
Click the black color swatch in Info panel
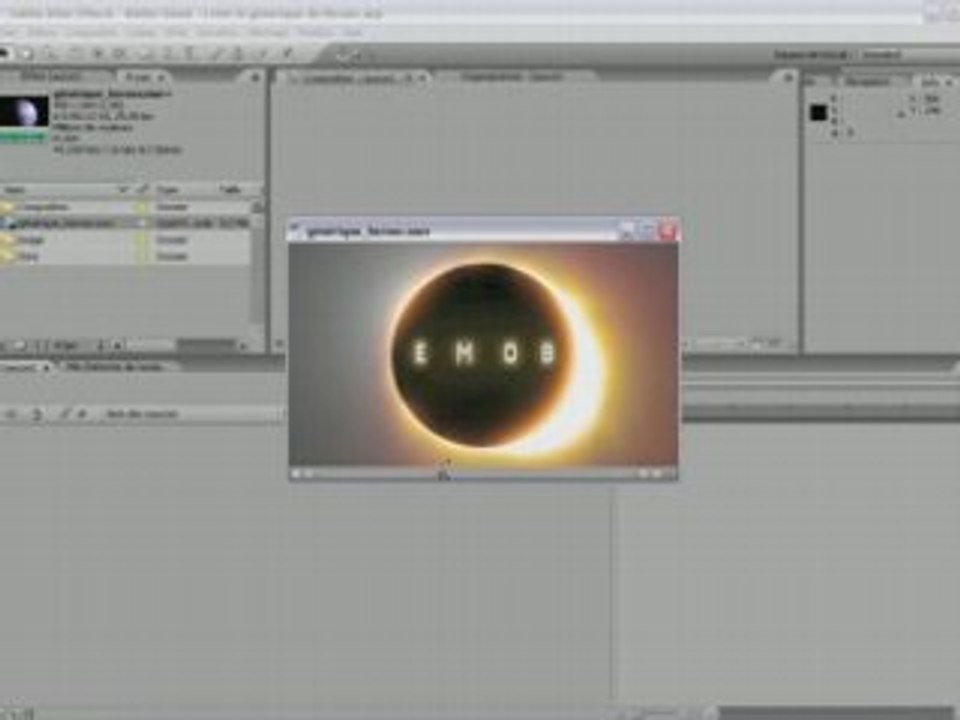point(819,113)
